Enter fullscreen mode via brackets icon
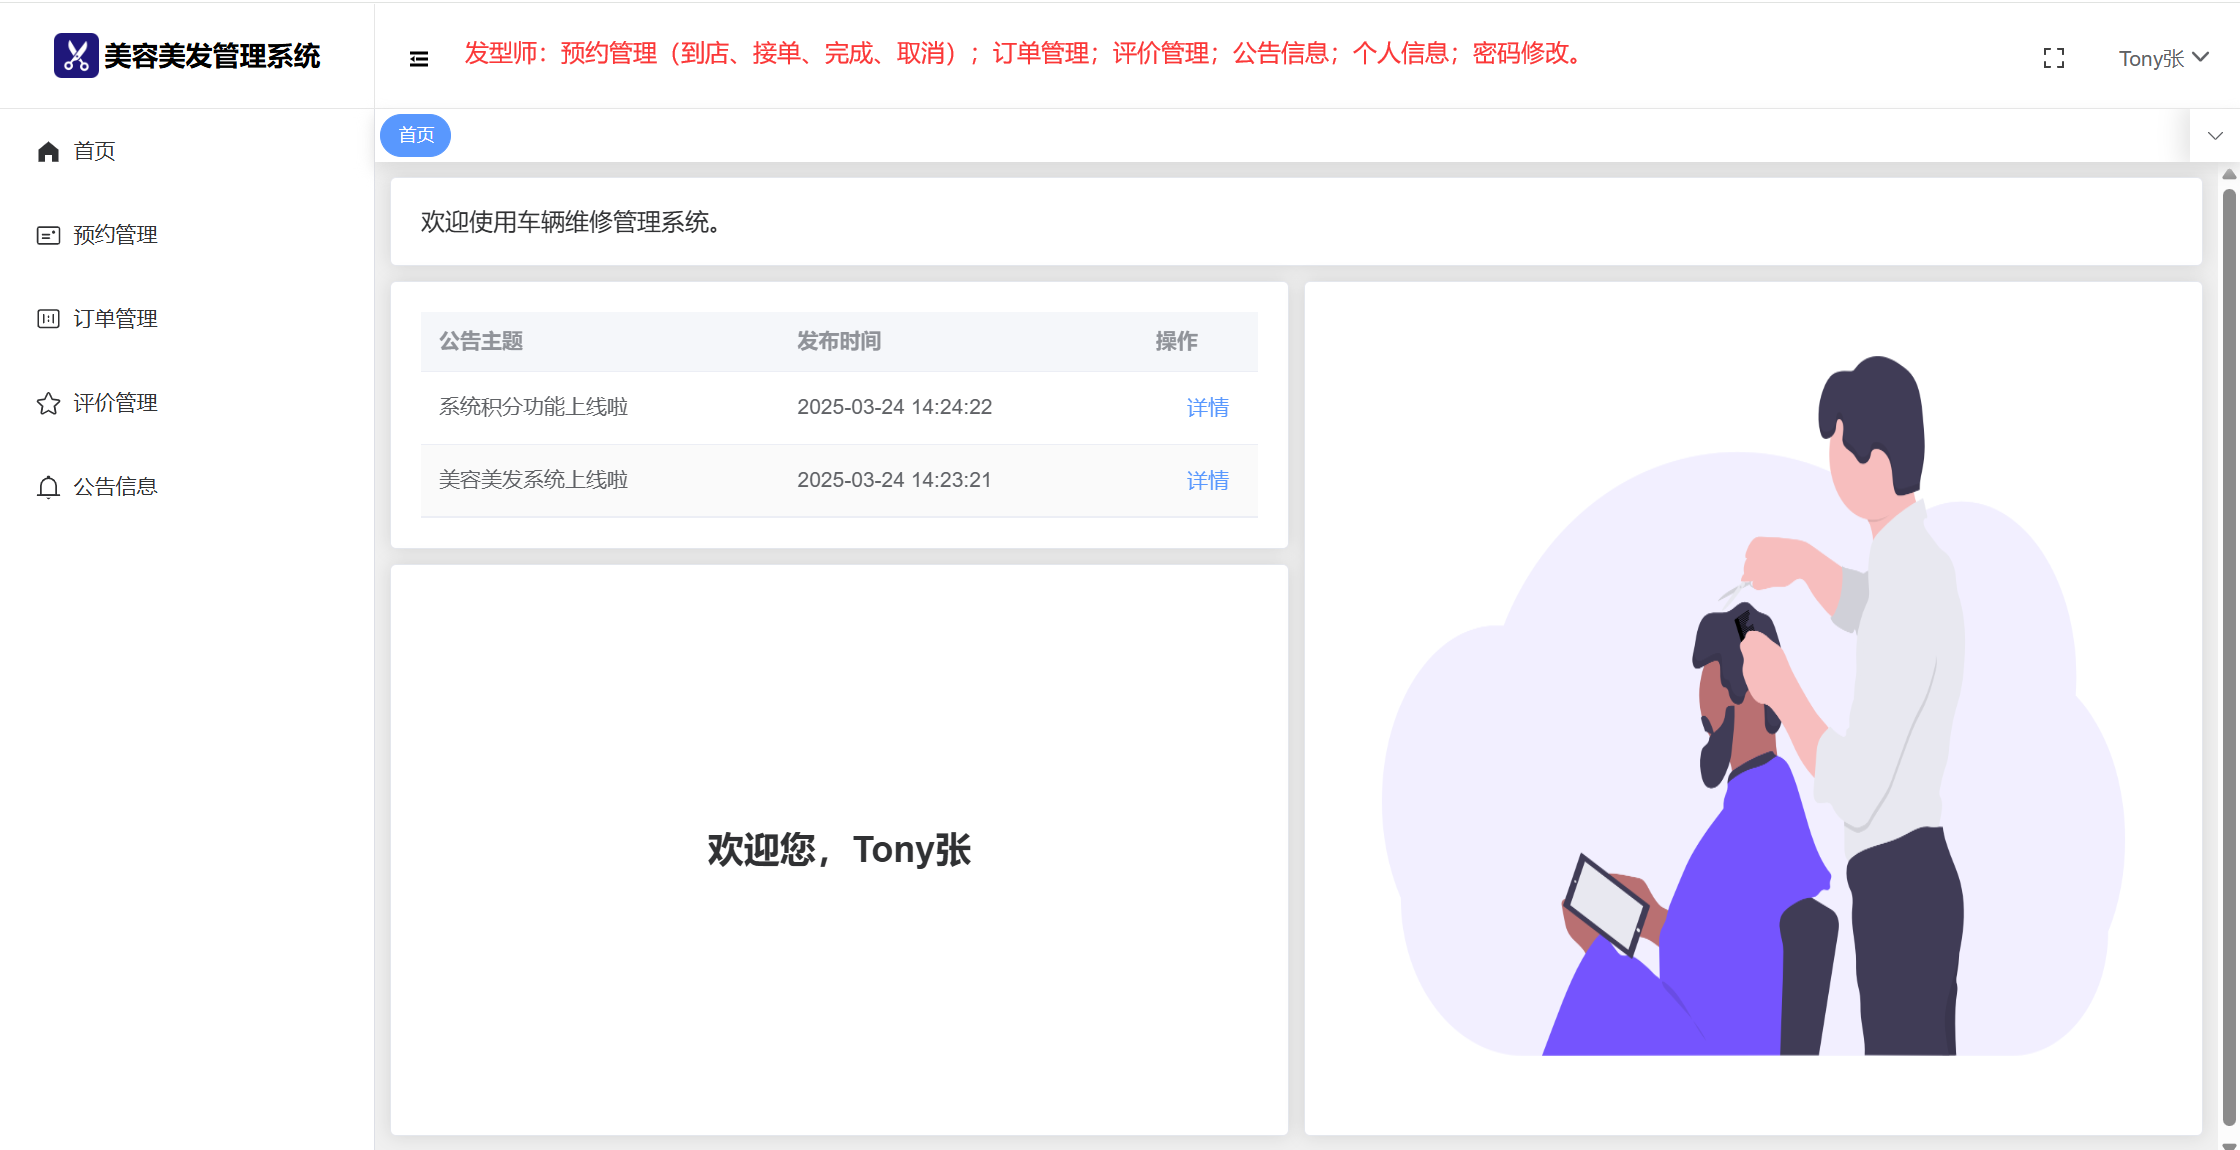 (x=2053, y=59)
